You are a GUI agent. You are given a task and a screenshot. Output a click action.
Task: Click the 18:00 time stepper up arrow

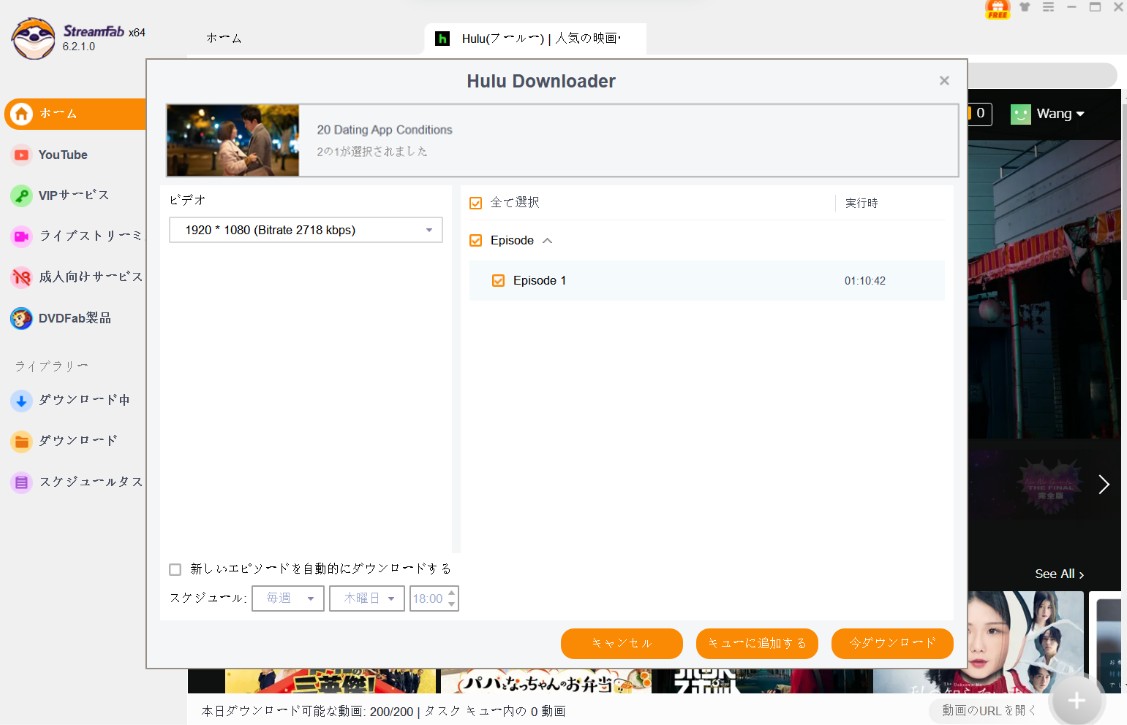[x=451, y=593]
